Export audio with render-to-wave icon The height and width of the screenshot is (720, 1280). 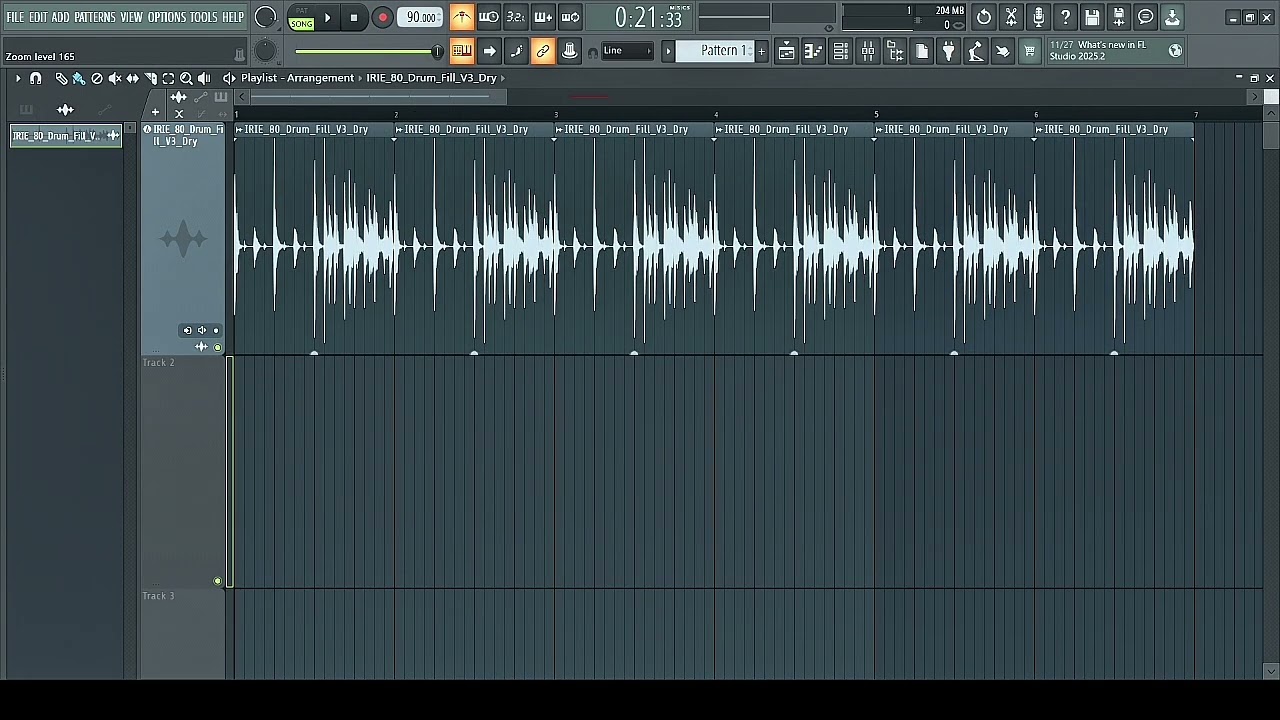click(1119, 17)
